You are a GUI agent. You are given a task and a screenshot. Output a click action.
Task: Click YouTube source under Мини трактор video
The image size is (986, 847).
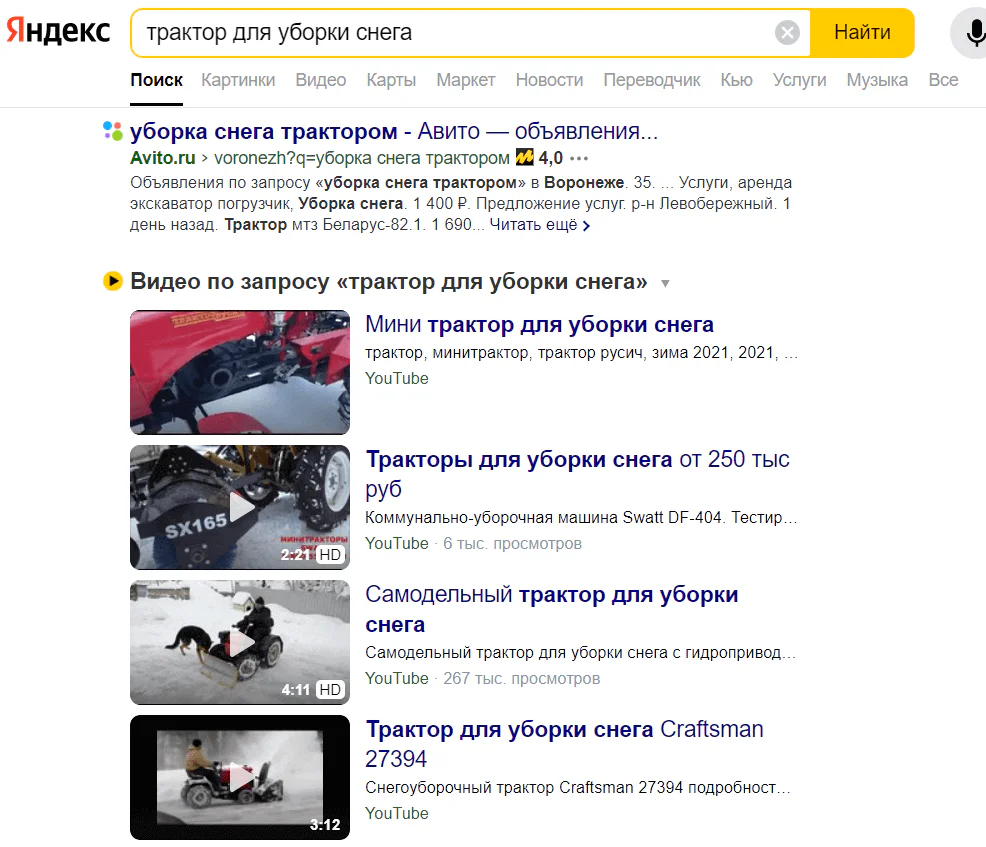(x=397, y=379)
